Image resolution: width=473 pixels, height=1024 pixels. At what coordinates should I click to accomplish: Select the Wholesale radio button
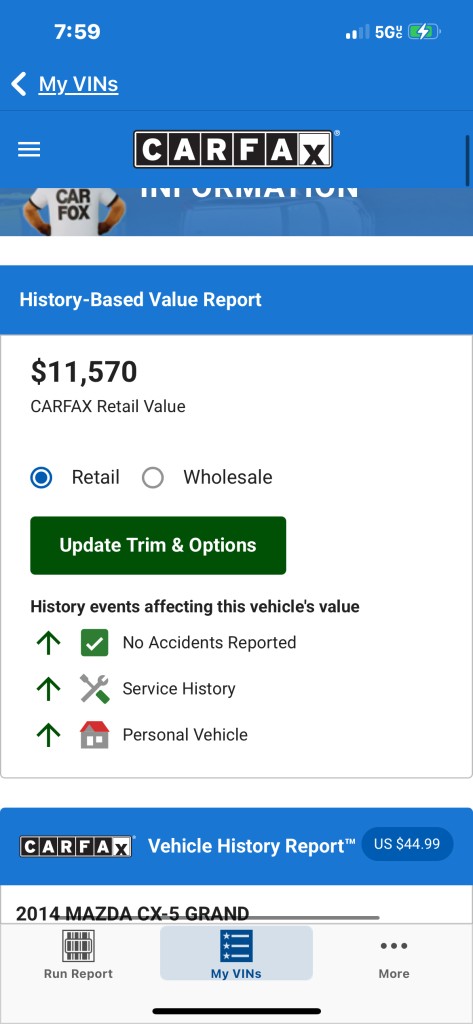153,477
